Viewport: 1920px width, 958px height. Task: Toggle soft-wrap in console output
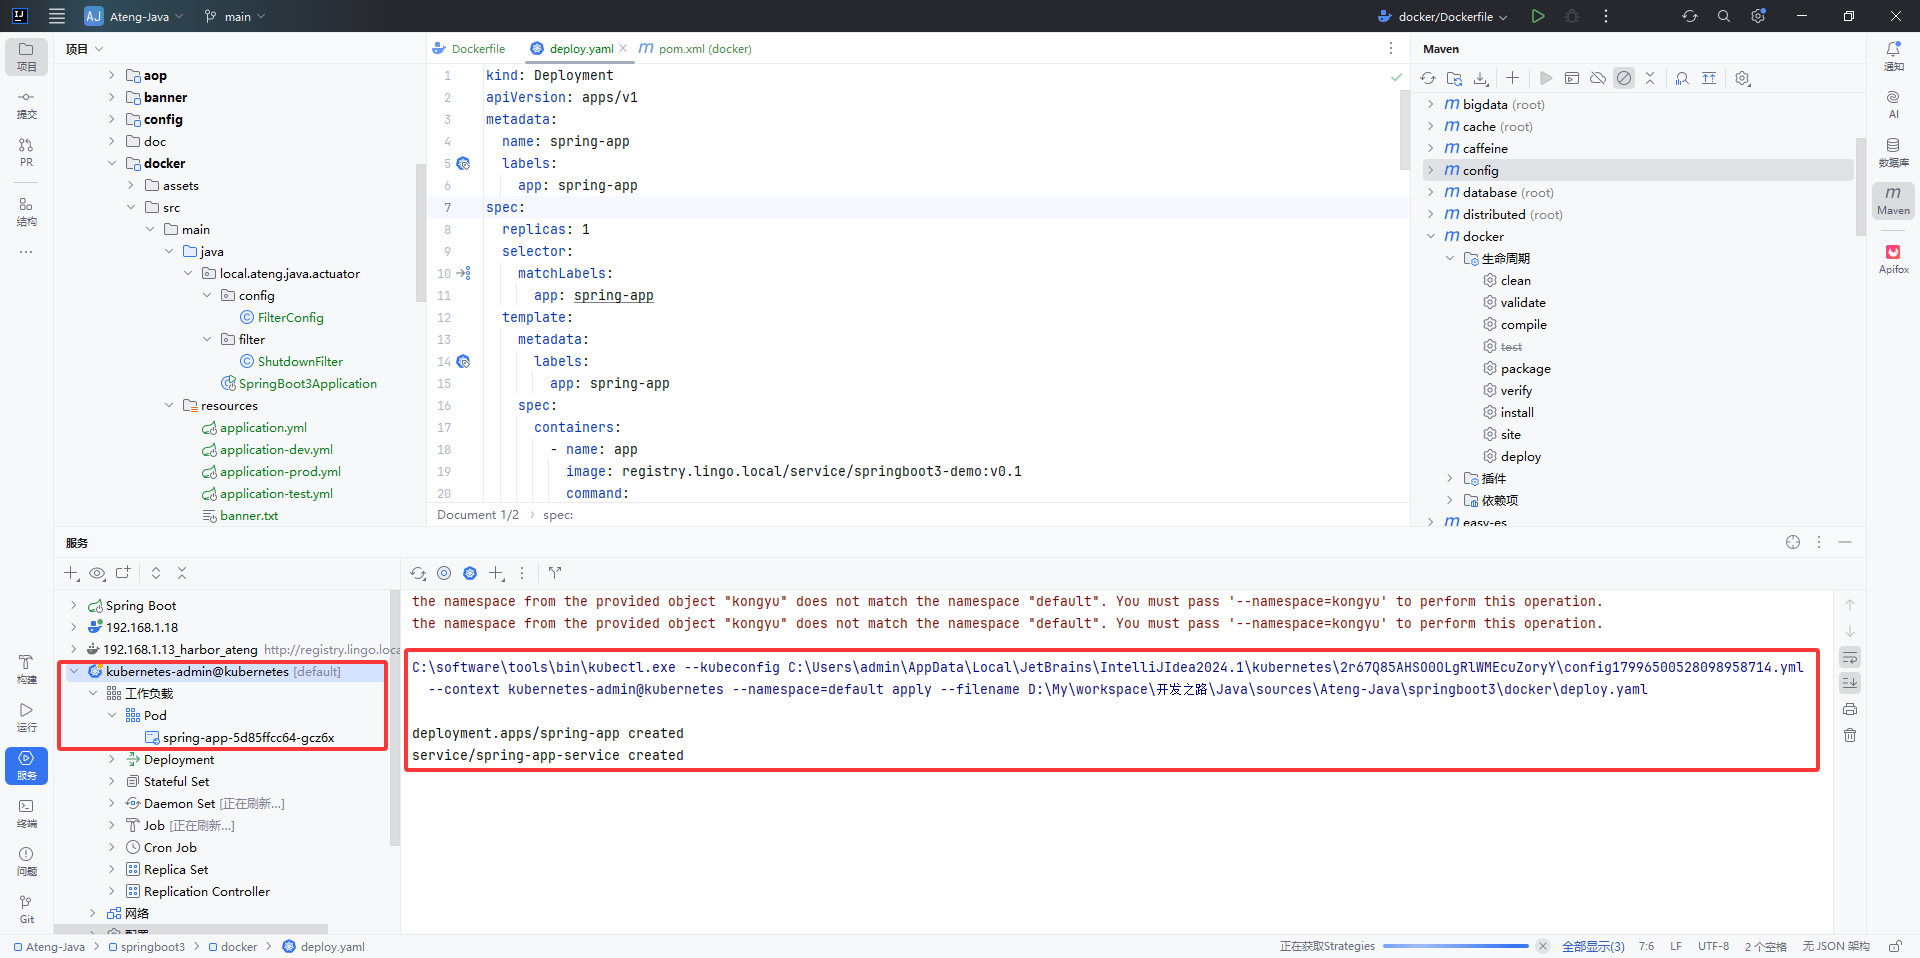coord(1850,658)
